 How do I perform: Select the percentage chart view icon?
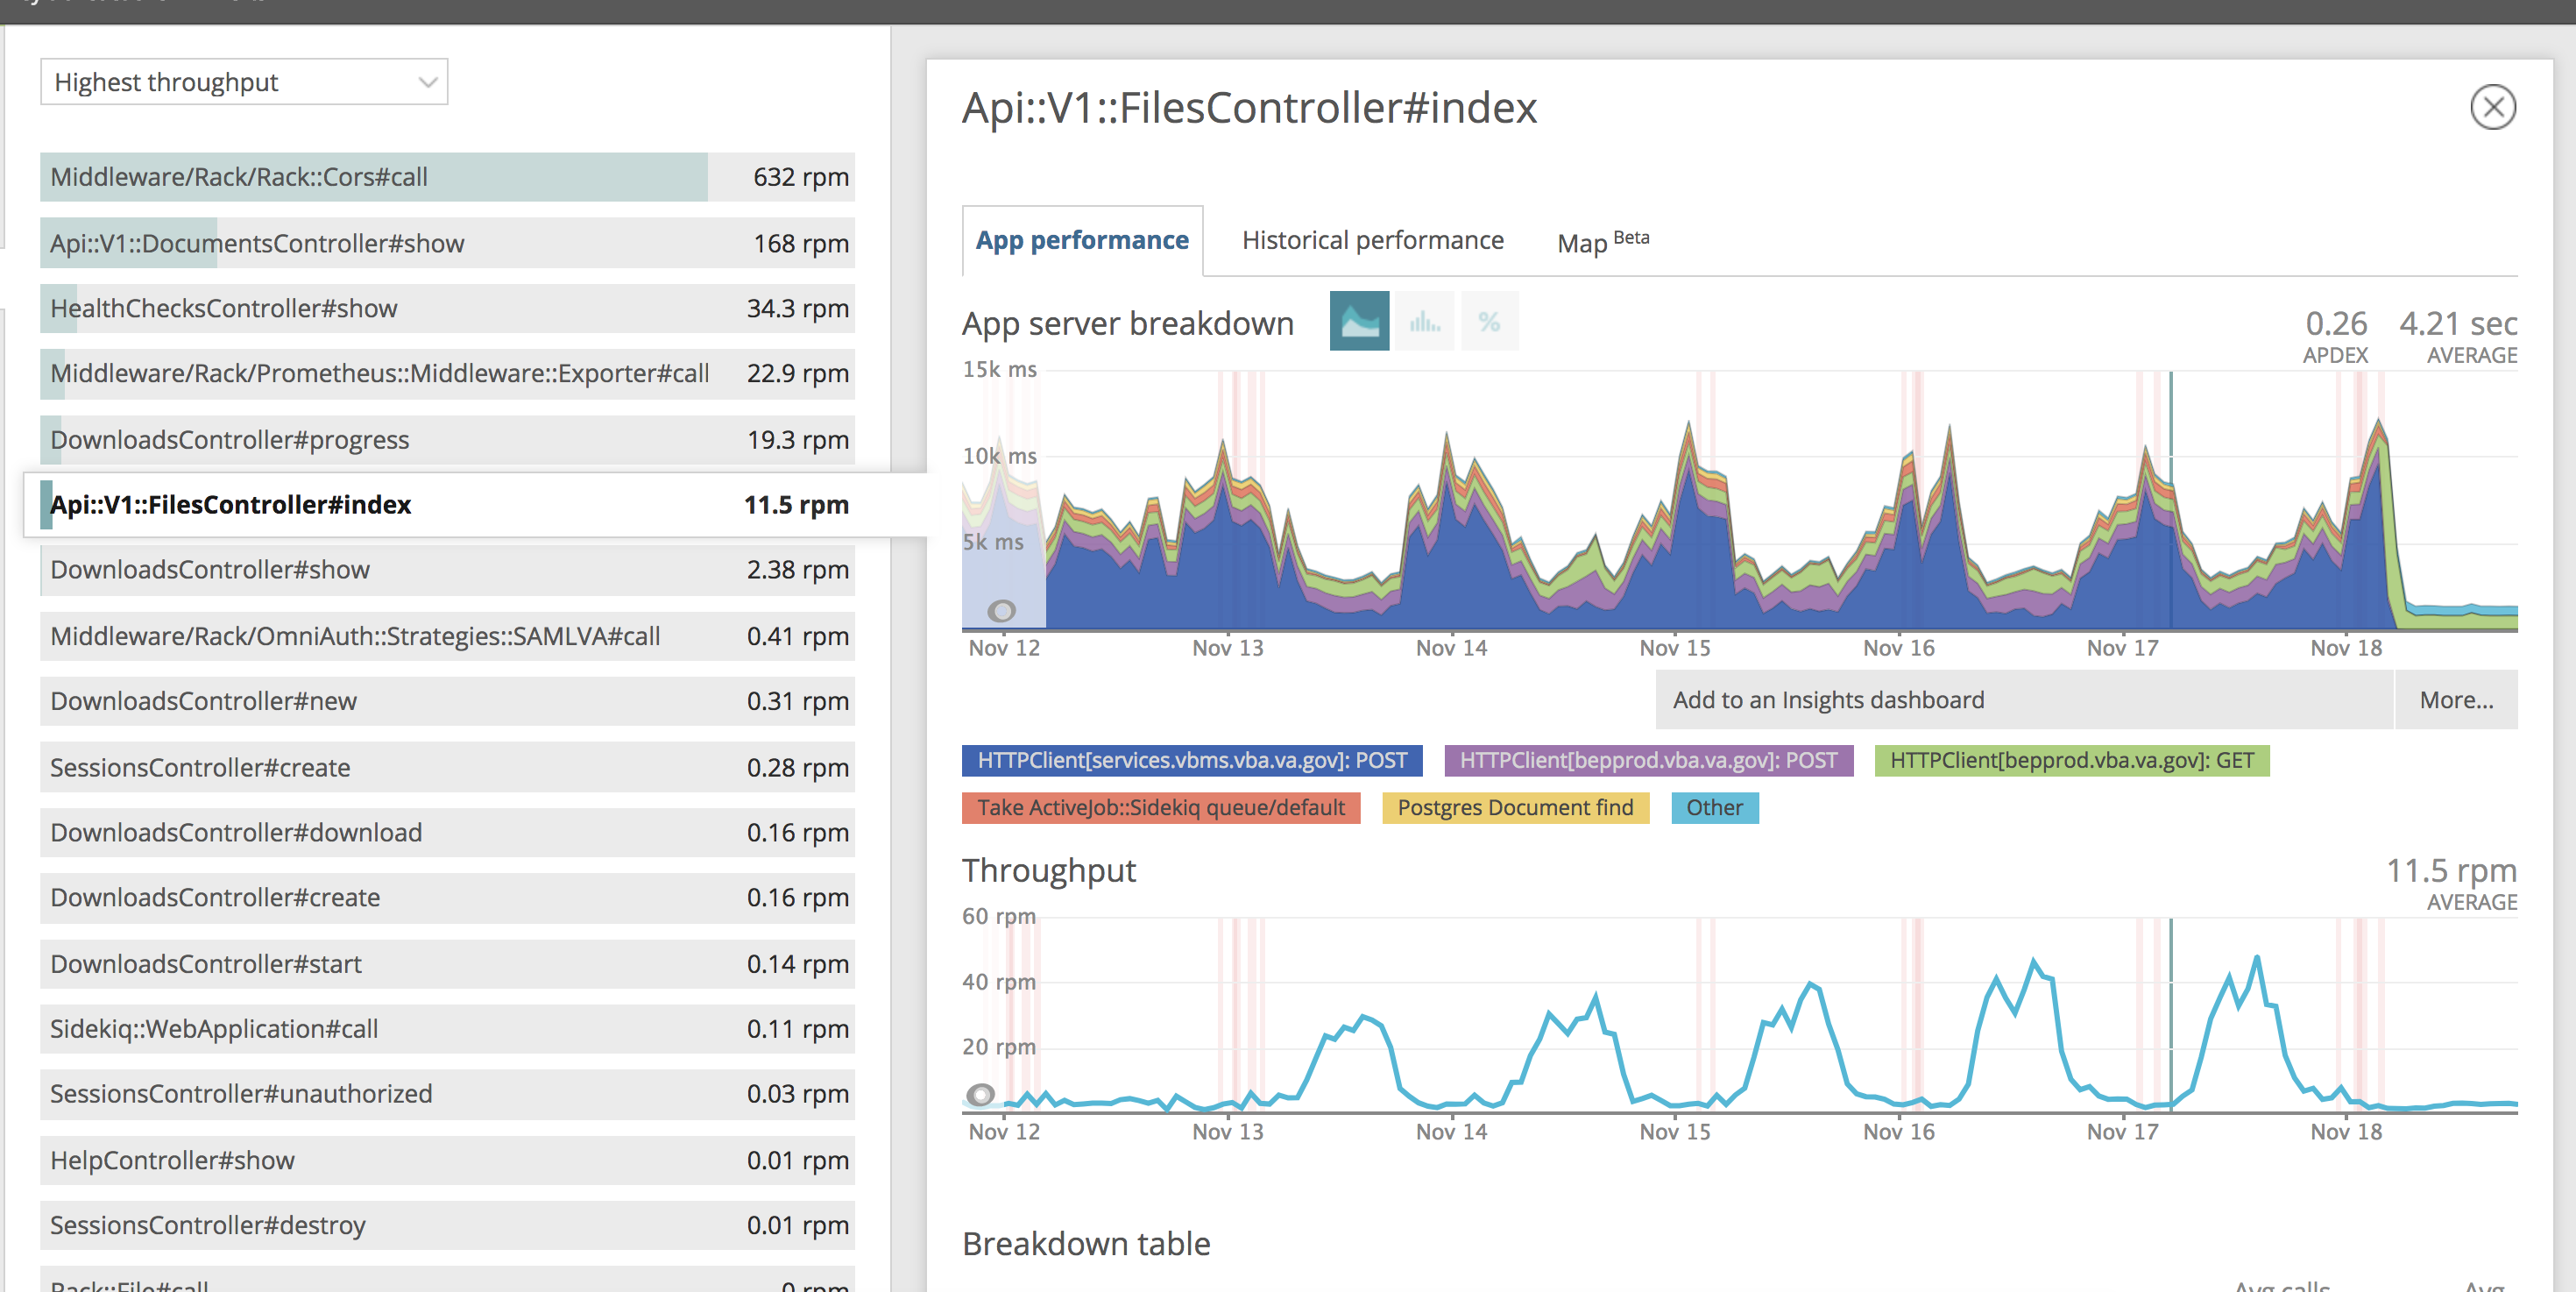click(x=1489, y=321)
